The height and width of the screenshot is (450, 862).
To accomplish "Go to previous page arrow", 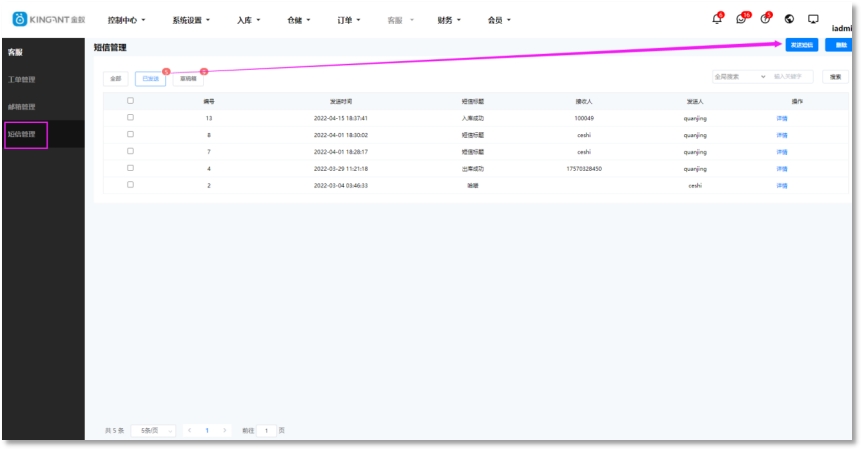I will point(189,430).
